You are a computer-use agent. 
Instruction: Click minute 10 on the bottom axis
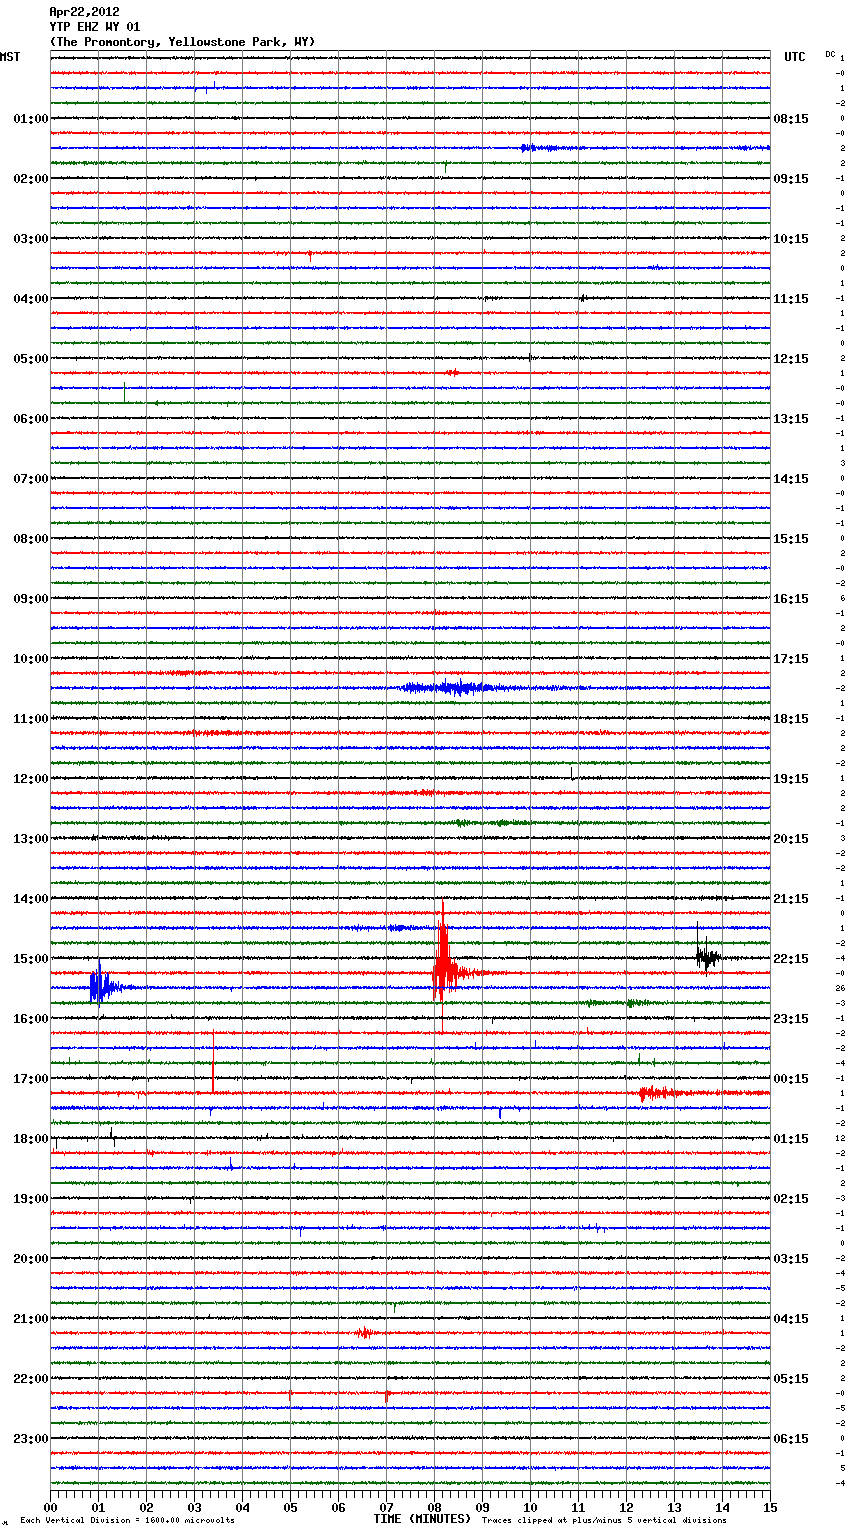531,1507
